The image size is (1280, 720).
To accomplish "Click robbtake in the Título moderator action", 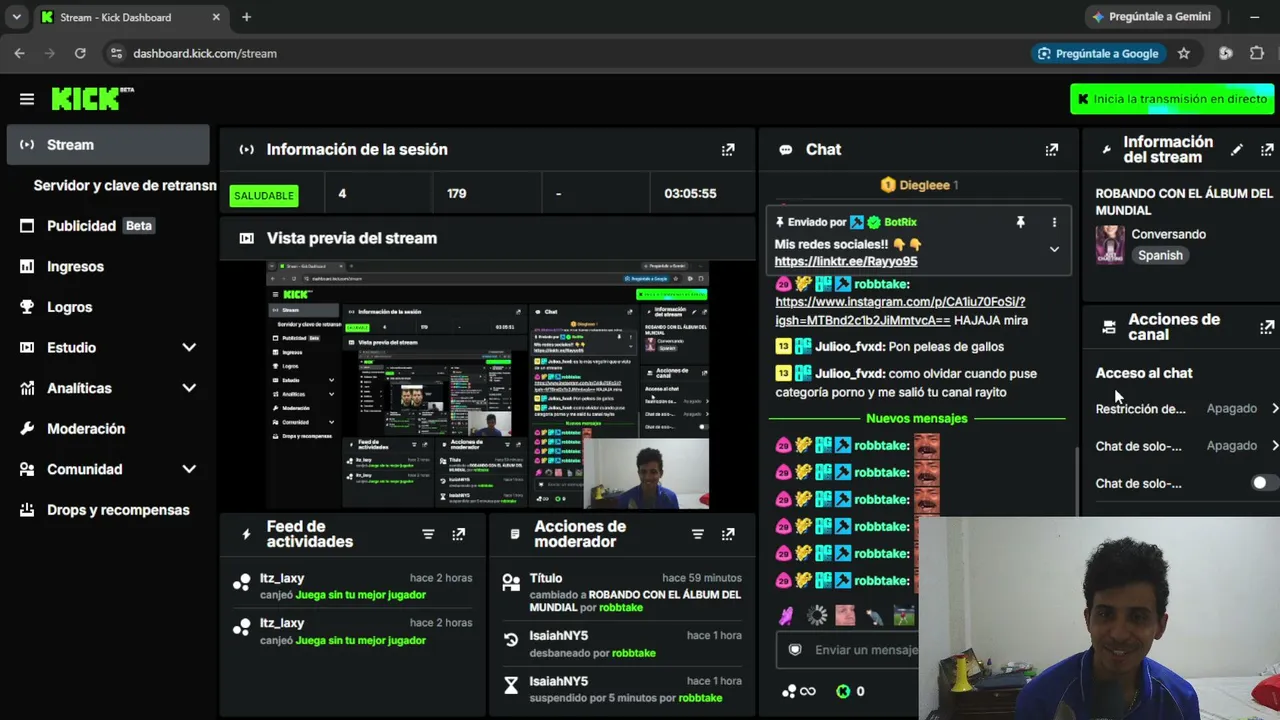I will (620, 608).
